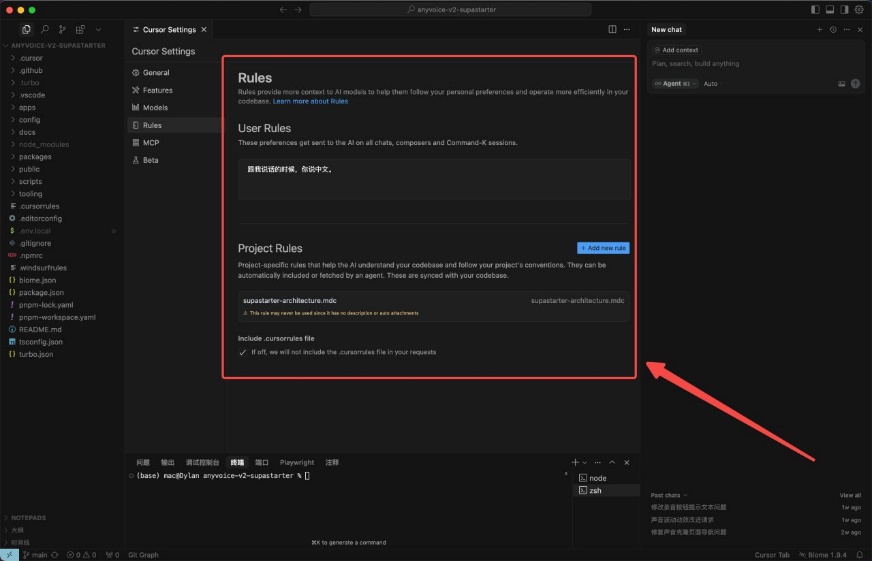Click the Add new rule button
The image size is (872, 561).
[x=603, y=248]
